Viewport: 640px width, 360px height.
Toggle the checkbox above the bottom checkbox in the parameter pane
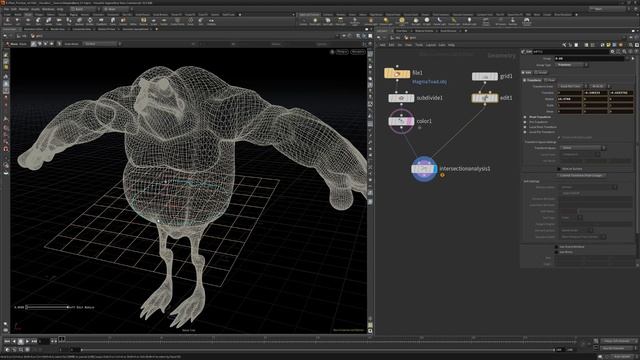pos(556,247)
